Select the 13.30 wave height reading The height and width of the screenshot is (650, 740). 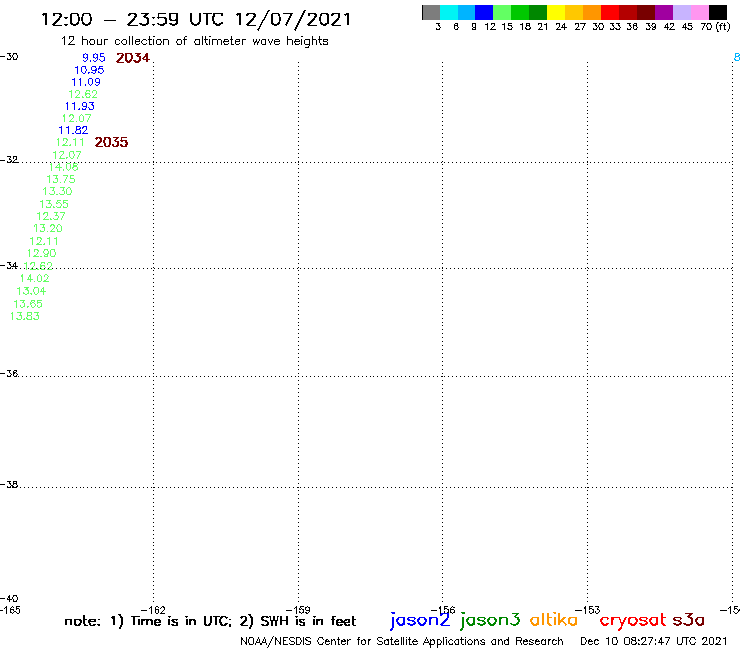coord(57,191)
